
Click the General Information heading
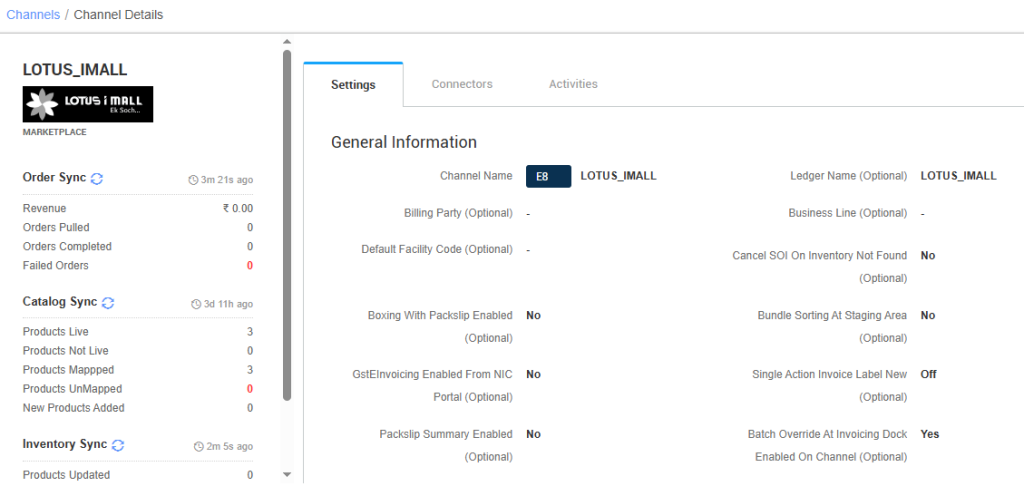[x=404, y=142]
